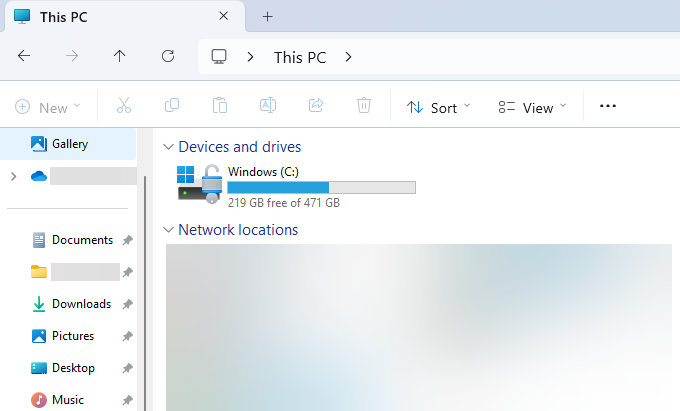Click the Devices and drives heading
The width and height of the screenshot is (680, 411).
coord(239,147)
